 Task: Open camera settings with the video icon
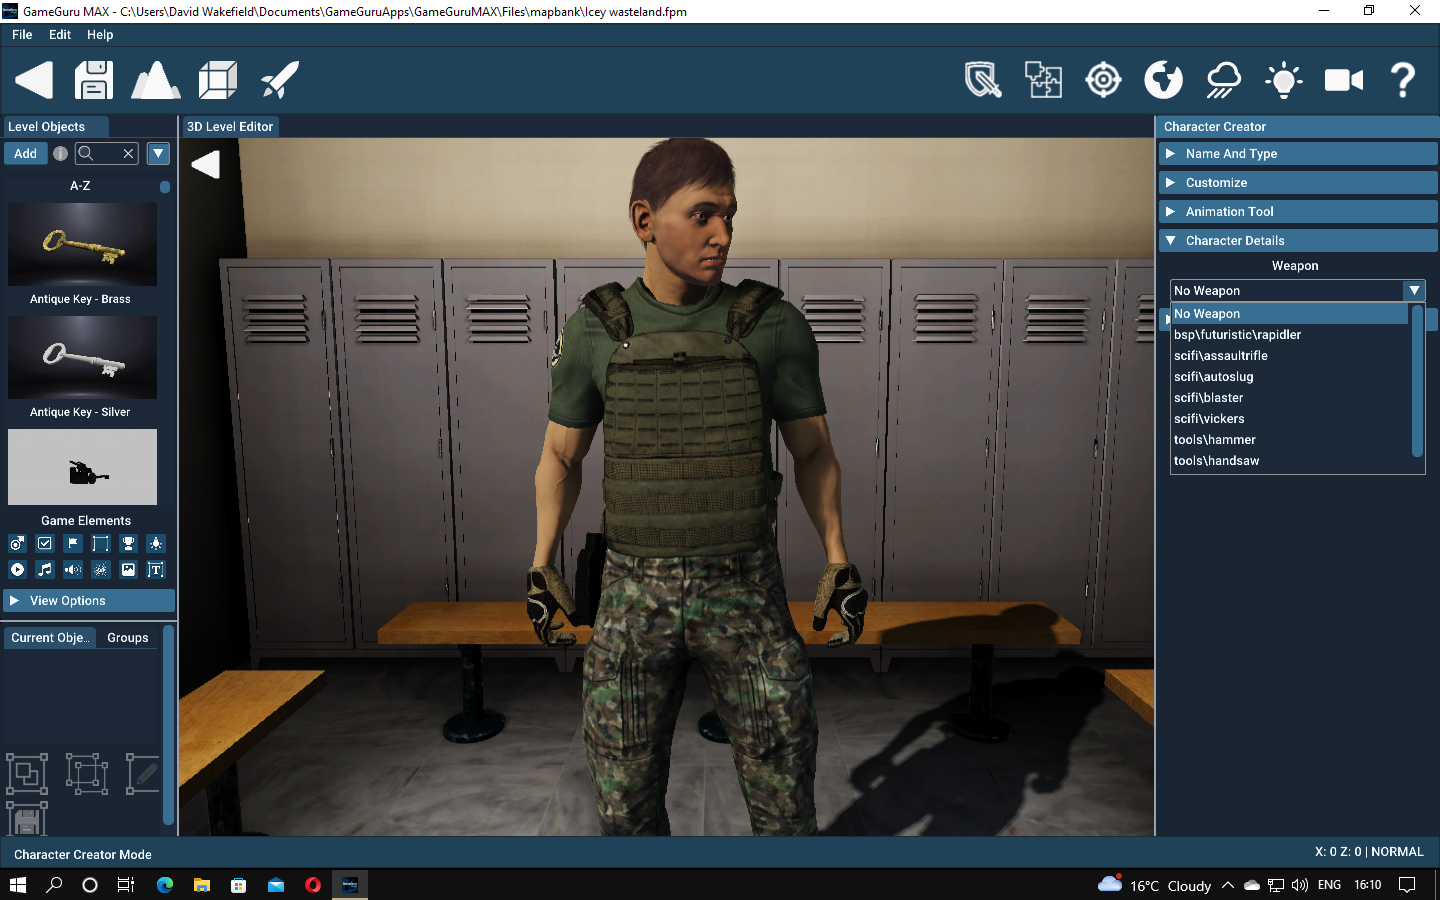click(x=1343, y=80)
